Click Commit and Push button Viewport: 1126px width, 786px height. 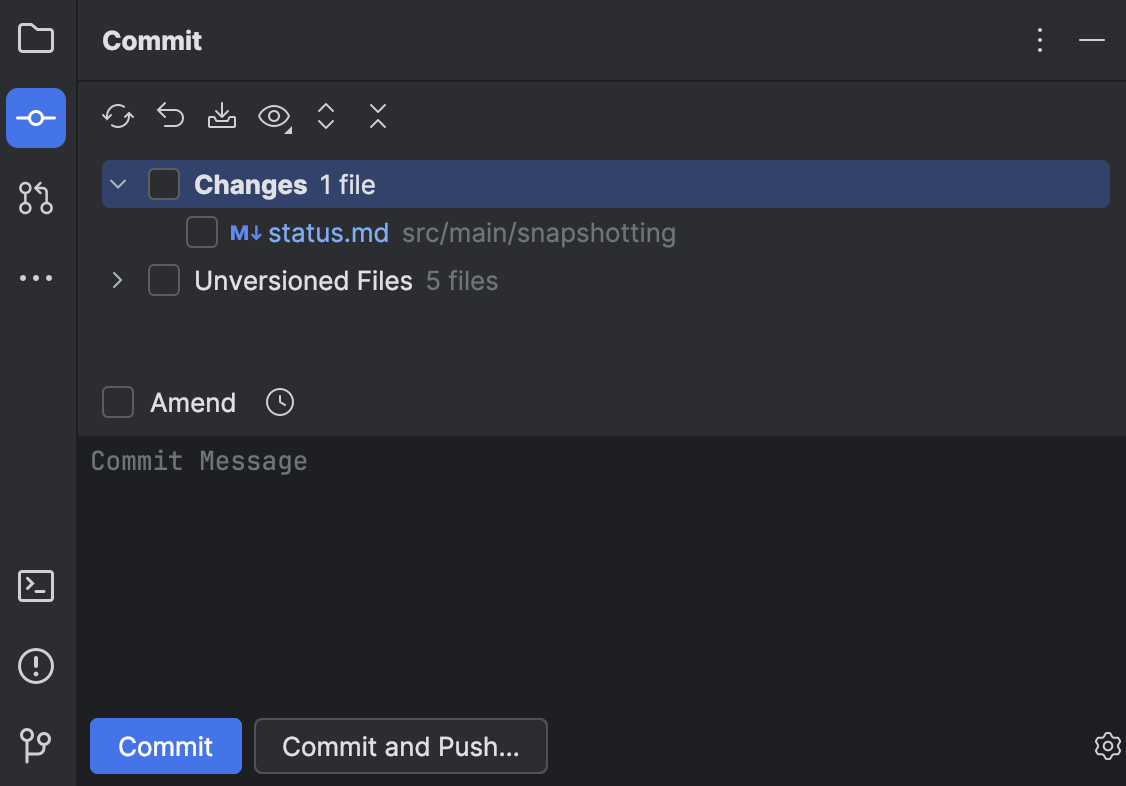[400, 746]
